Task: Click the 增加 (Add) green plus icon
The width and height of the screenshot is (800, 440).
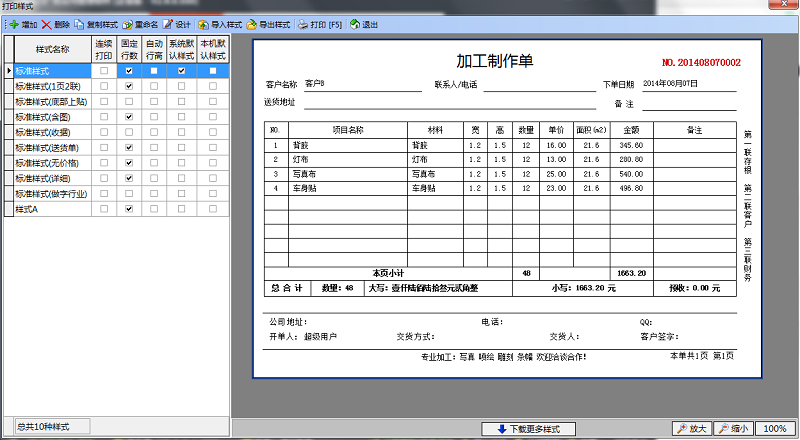Action: point(14,24)
